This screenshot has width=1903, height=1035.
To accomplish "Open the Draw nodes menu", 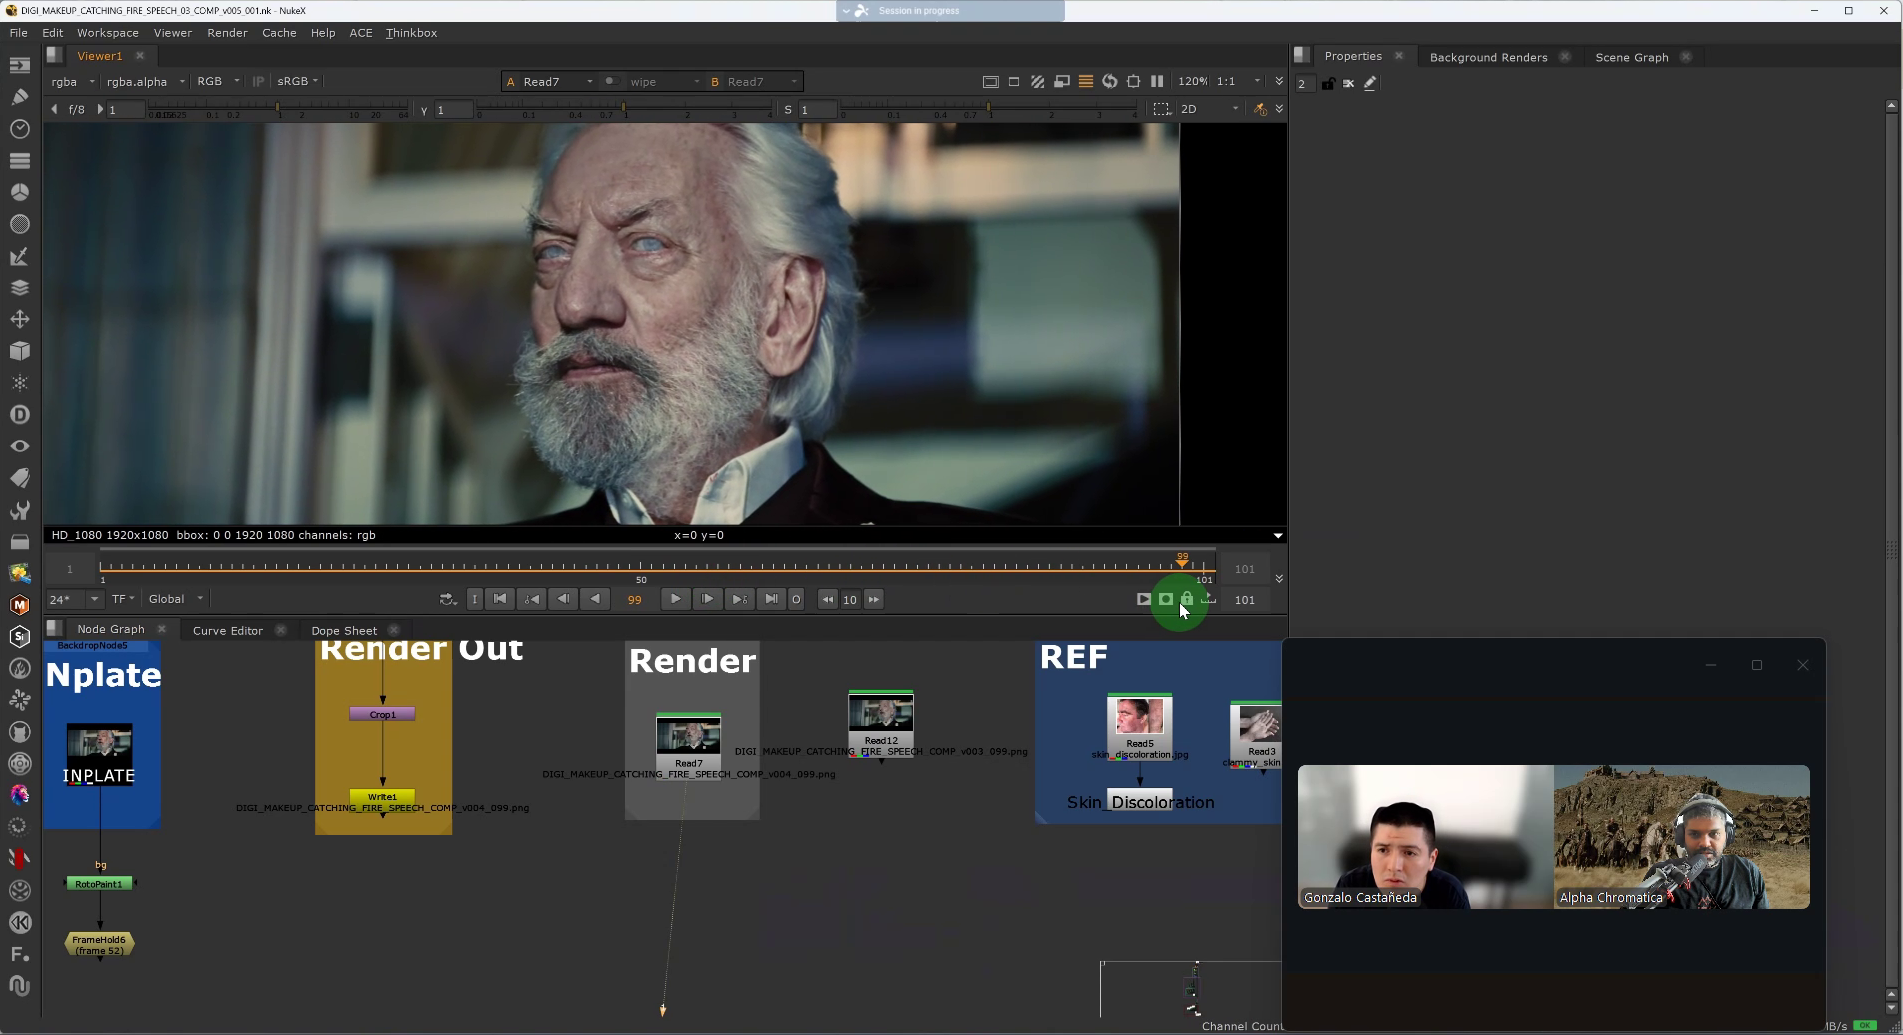I will 20,97.
